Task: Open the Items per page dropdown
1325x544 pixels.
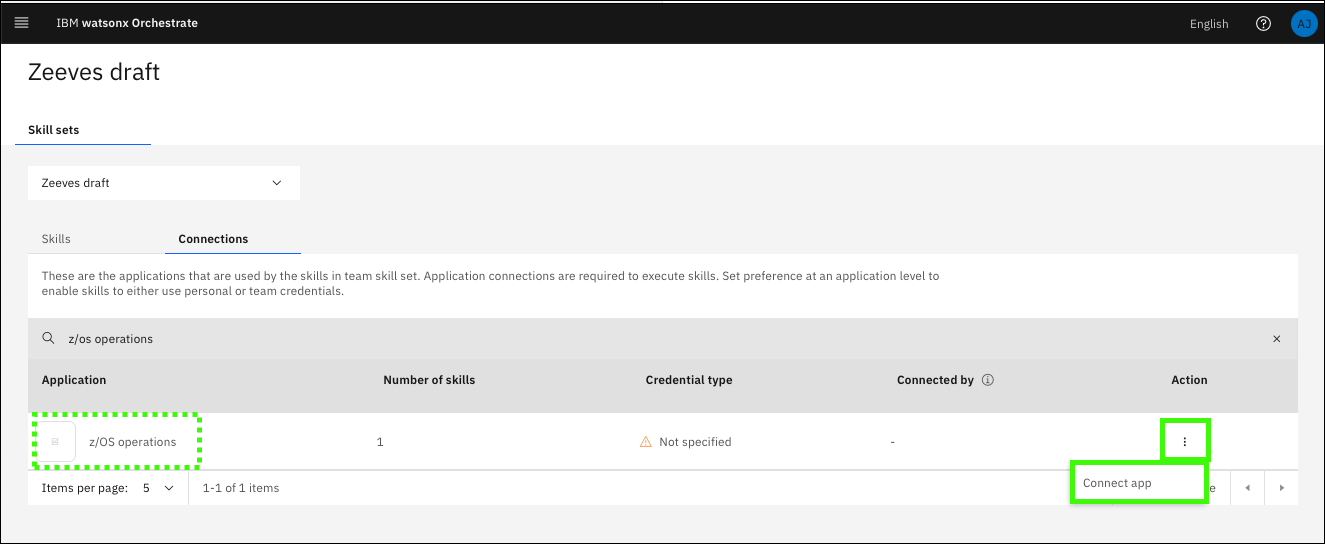Action: tap(157, 488)
